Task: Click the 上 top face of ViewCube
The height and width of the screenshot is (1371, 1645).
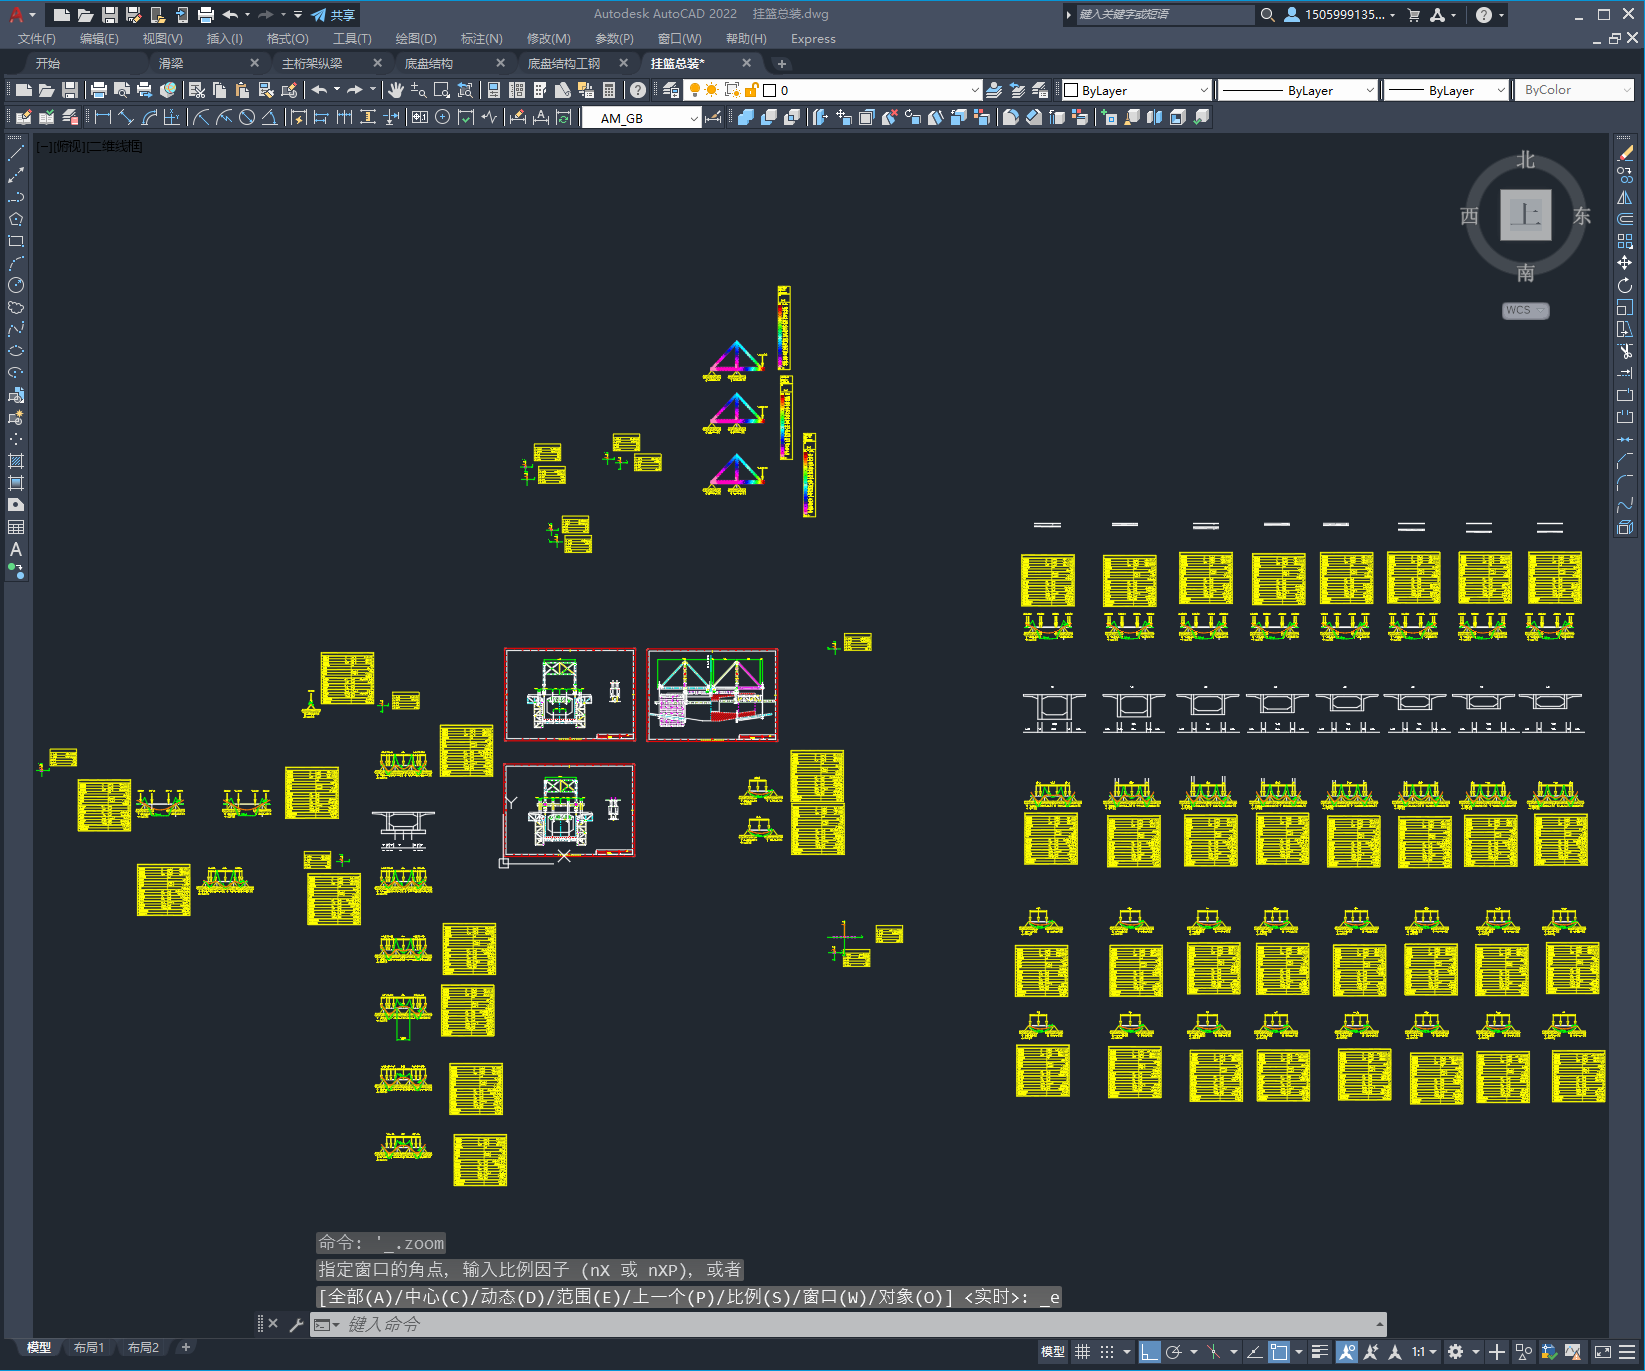Action: point(1526,214)
